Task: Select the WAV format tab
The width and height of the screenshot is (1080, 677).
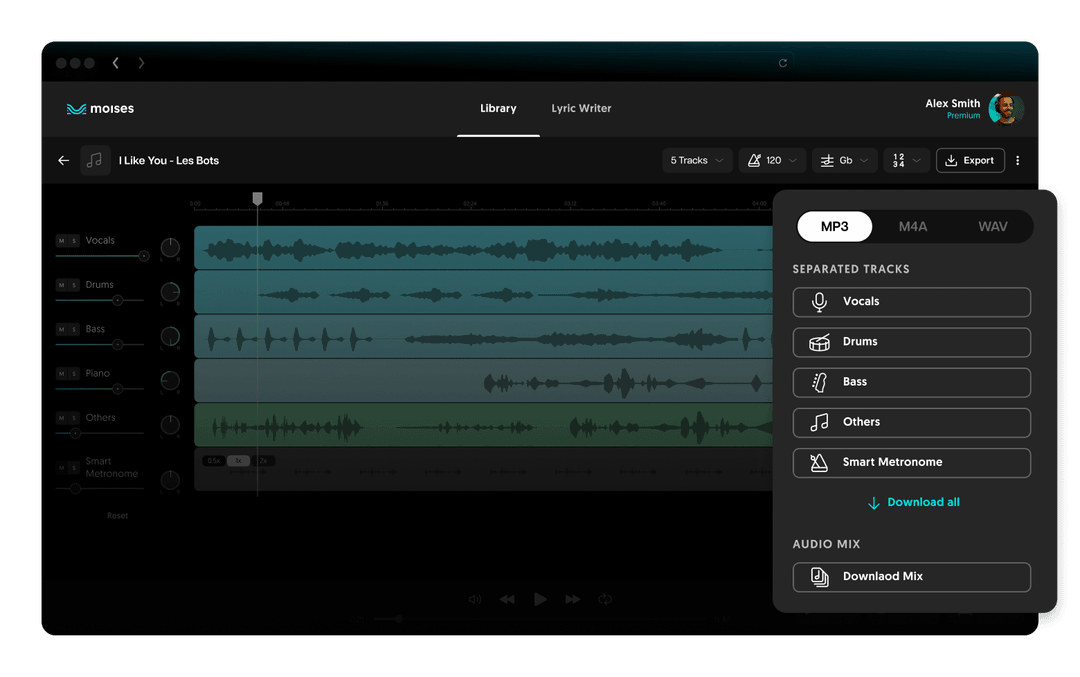Action: point(993,227)
